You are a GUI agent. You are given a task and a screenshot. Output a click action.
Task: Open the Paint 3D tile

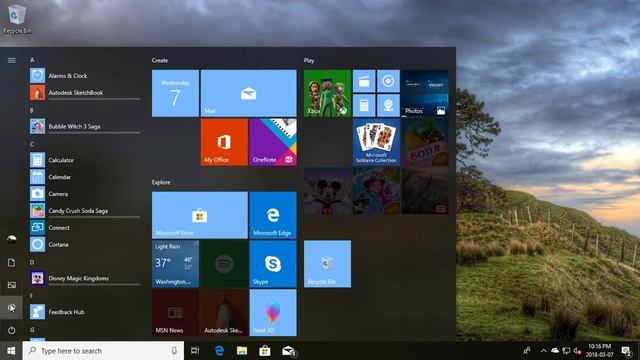273,313
